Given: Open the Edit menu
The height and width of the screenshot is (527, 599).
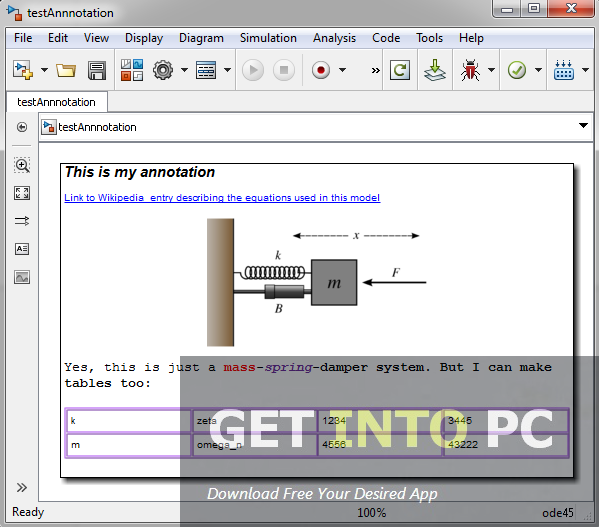Looking at the screenshot, I should [58, 38].
